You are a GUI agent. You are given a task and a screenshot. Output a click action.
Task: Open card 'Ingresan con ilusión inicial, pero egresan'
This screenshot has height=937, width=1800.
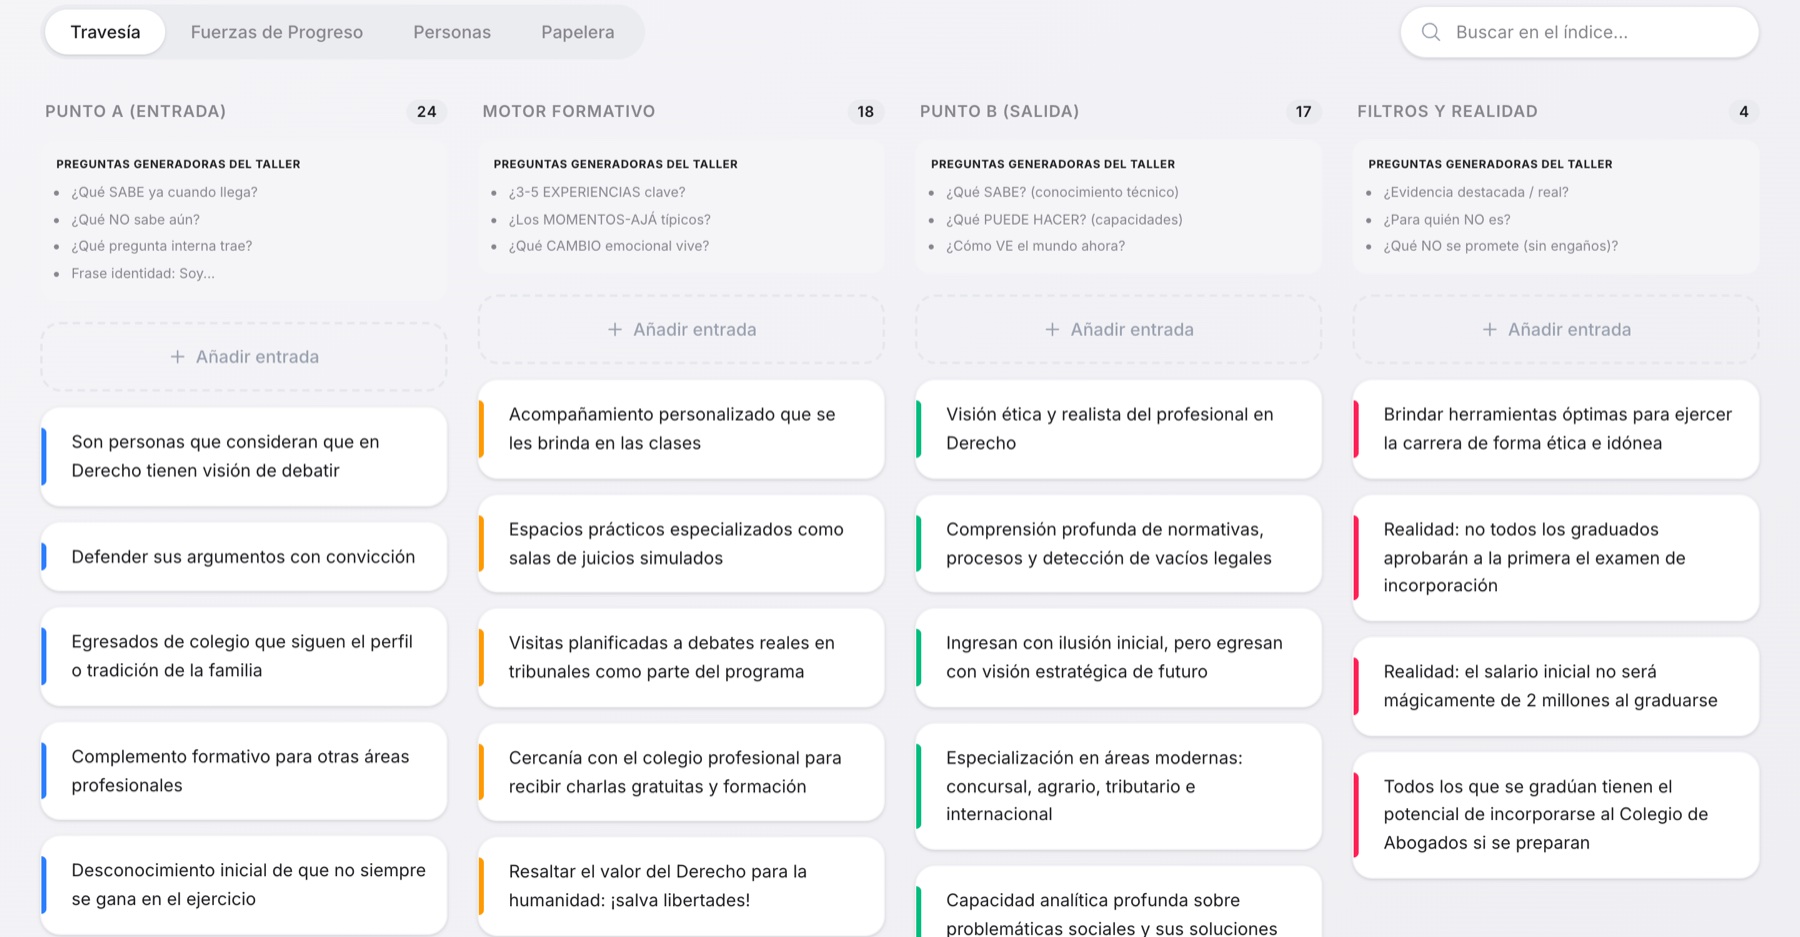tap(1118, 657)
